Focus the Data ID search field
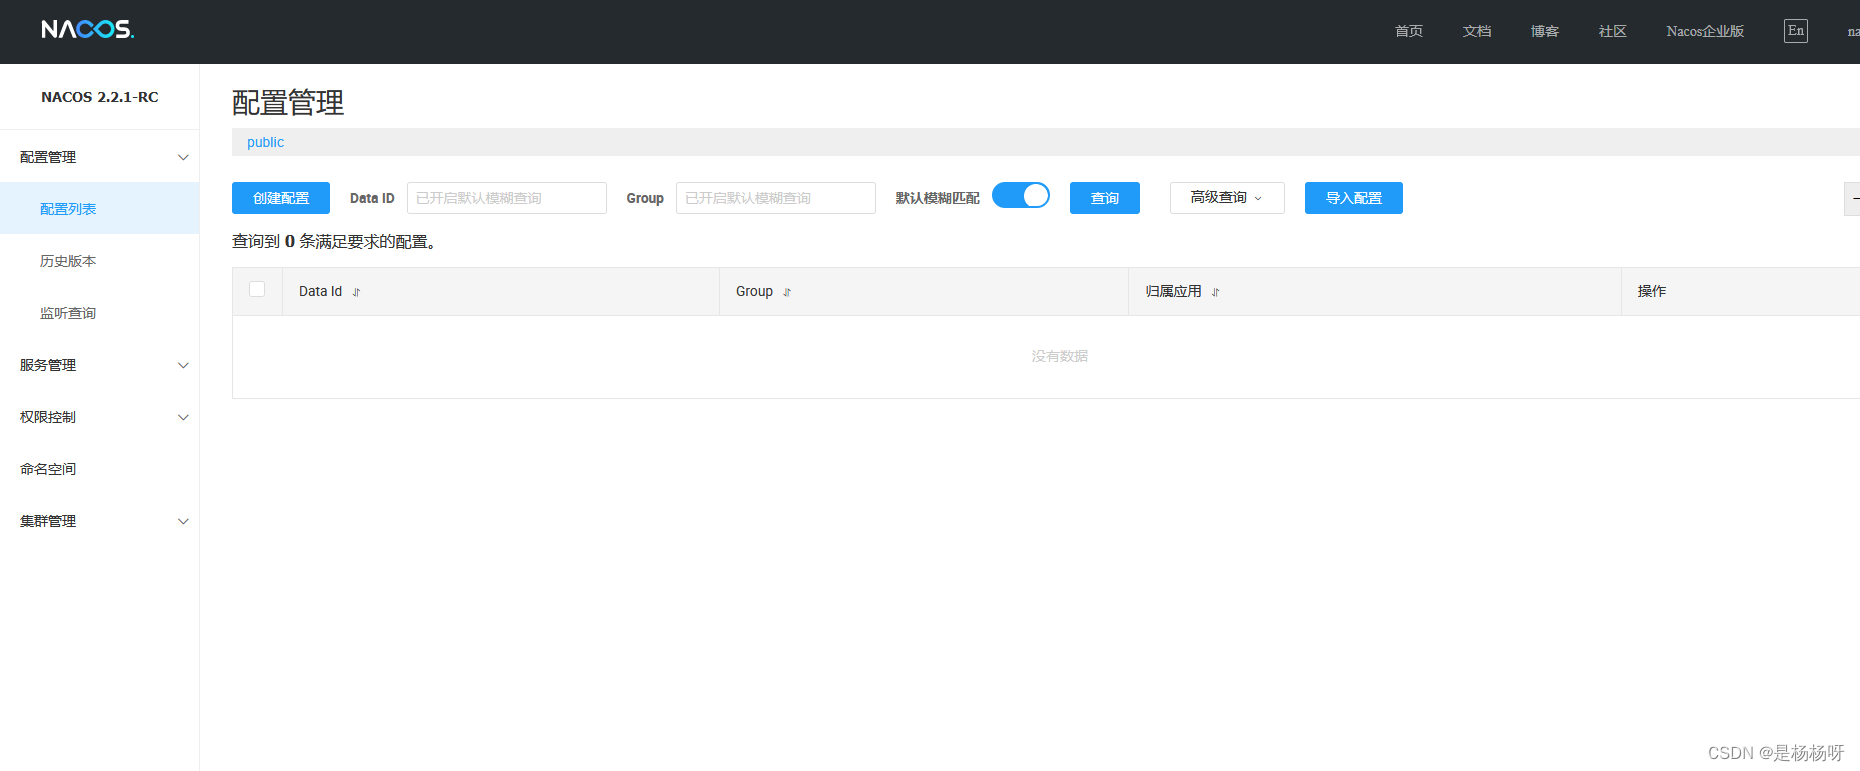 point(507,198)
